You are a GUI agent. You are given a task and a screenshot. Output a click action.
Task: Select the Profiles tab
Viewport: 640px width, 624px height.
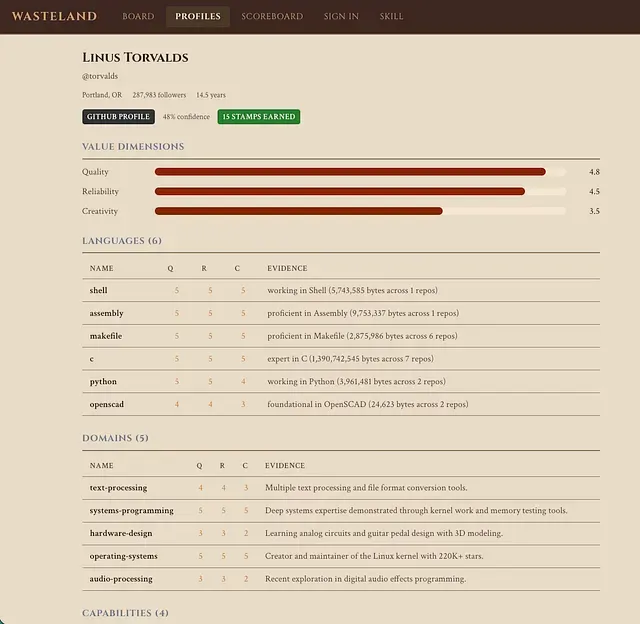(198, 17)
